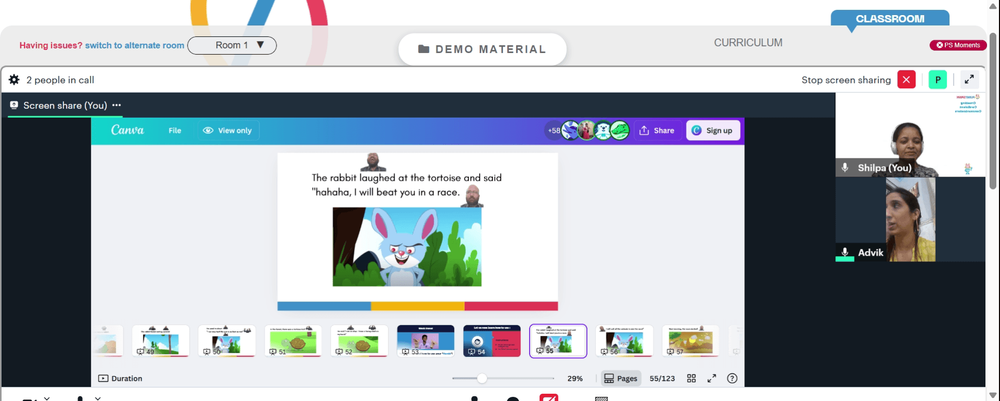Toggle the Pages view button
1000x401 pixels.
[621, 379]
